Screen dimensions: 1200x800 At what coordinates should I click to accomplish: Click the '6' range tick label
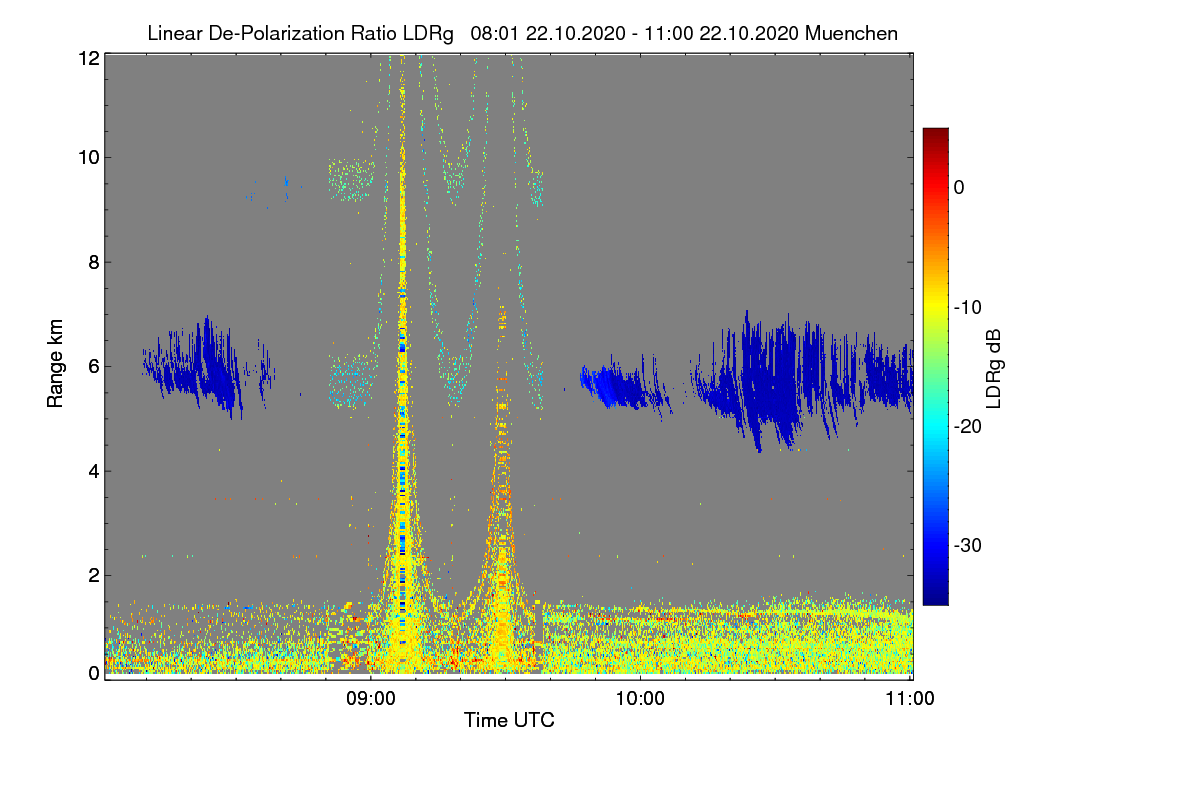point(93,366)
